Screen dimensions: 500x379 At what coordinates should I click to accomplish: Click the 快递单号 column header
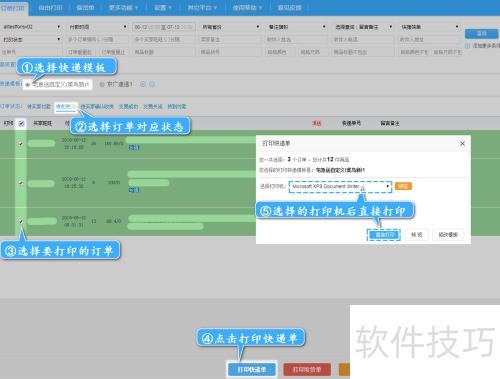click(x=351, y=123)
